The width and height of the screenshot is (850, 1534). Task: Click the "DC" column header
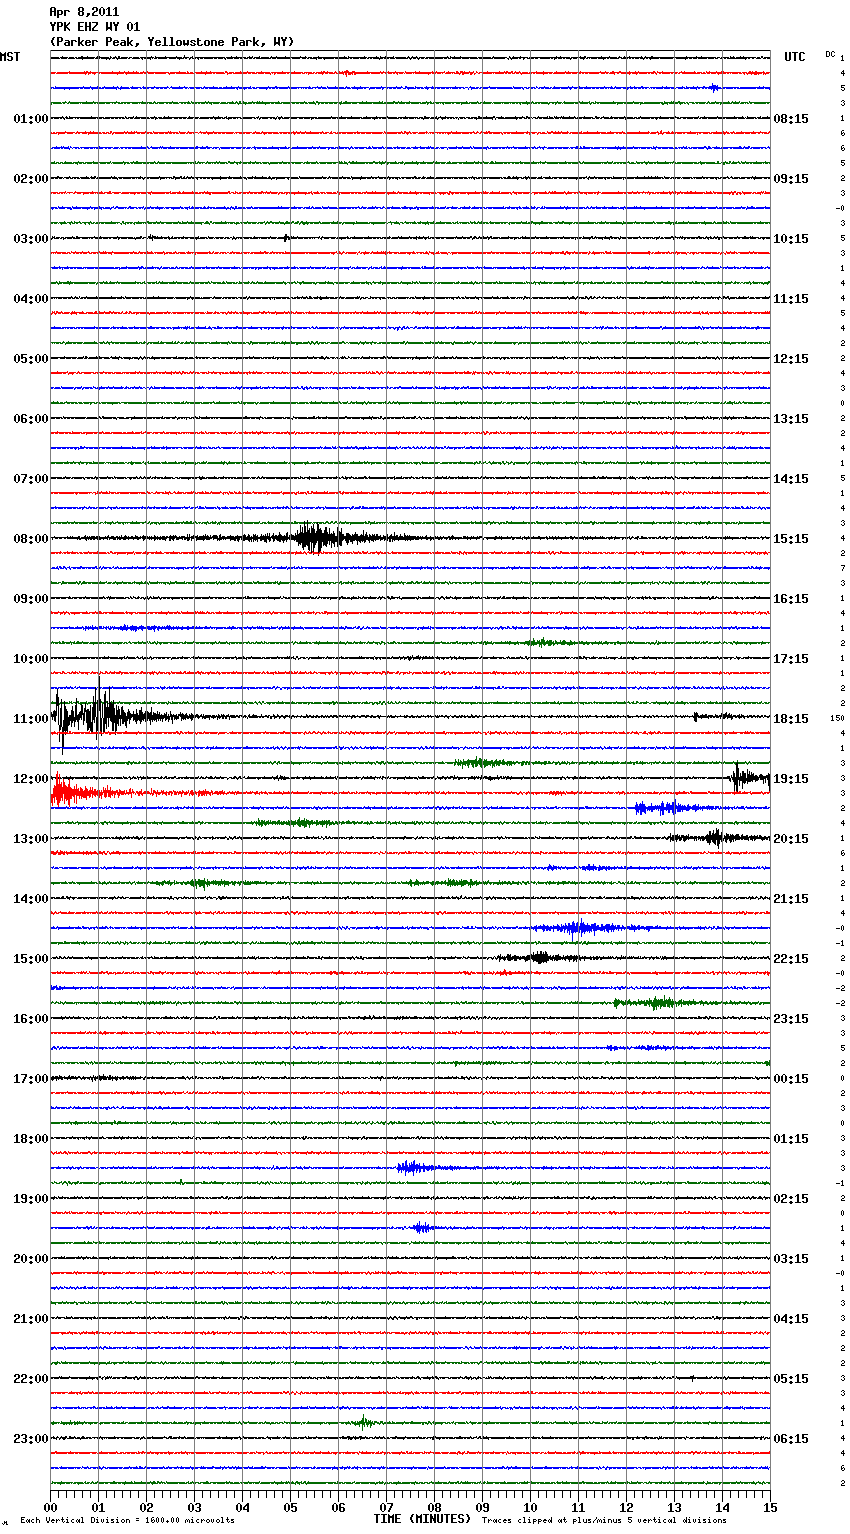point(830,54)
